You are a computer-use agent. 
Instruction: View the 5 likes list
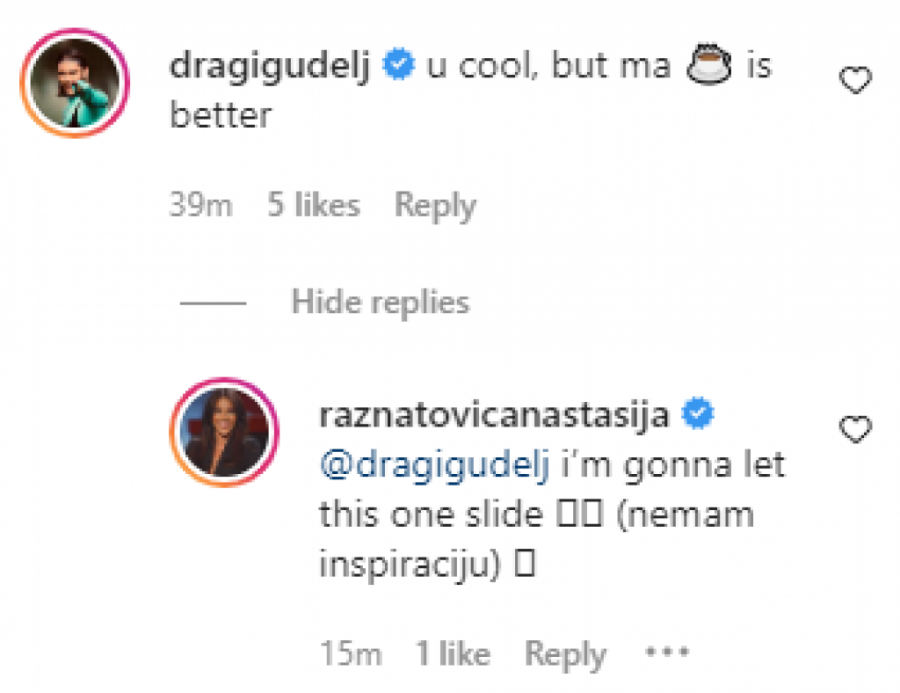(x=314, y=205)
